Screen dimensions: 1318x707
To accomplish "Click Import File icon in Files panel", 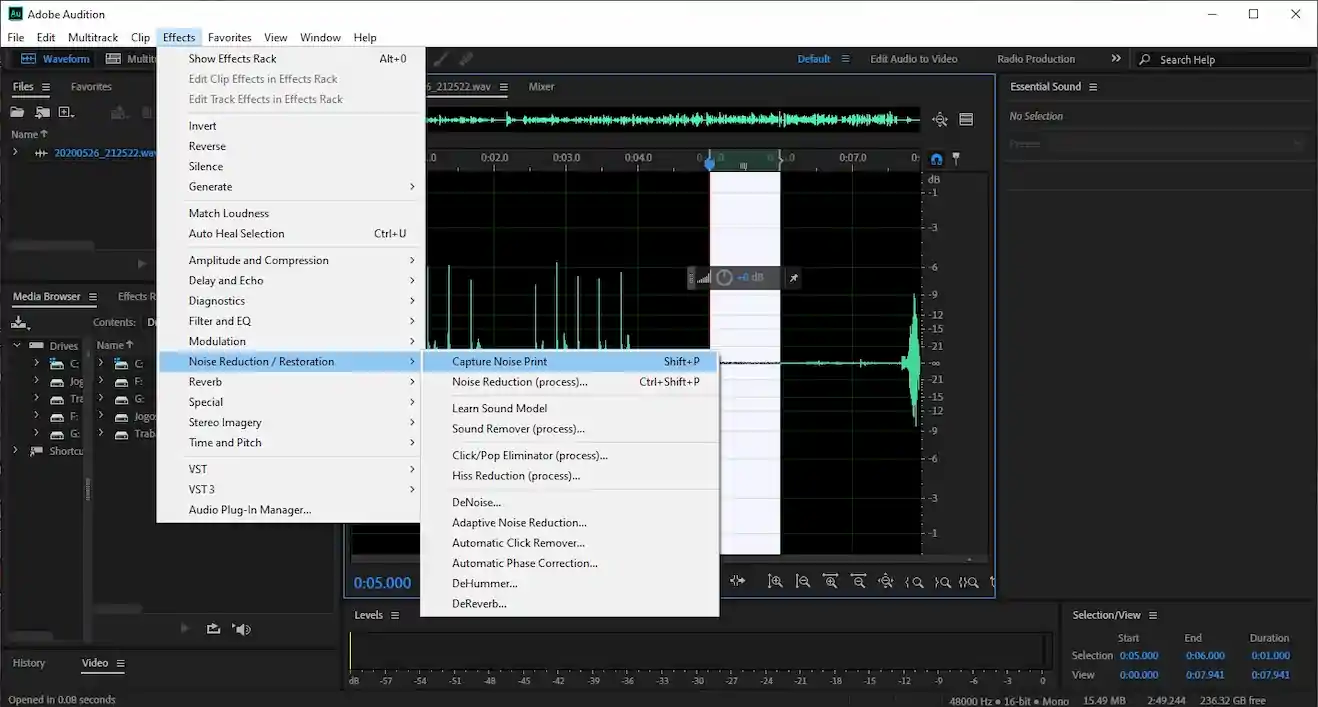I will (x=42, y=113).
